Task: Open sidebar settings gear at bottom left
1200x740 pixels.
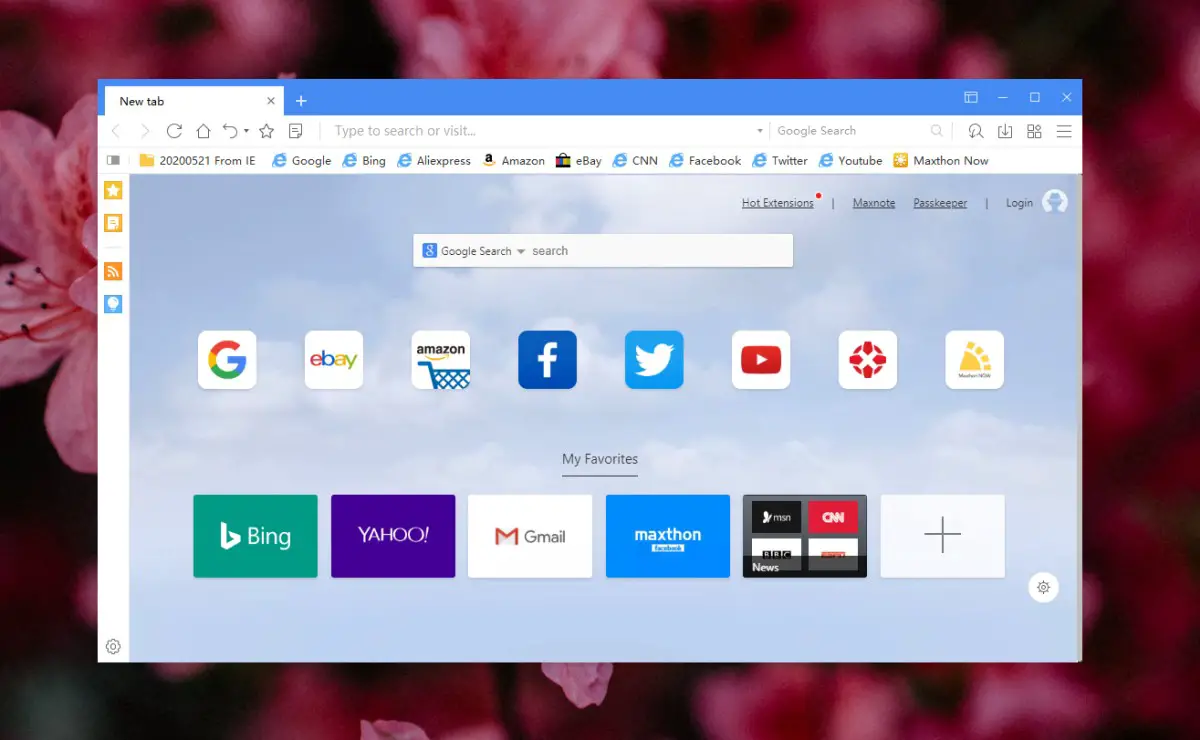Action: pyautogui.click(x=113, y=647)
